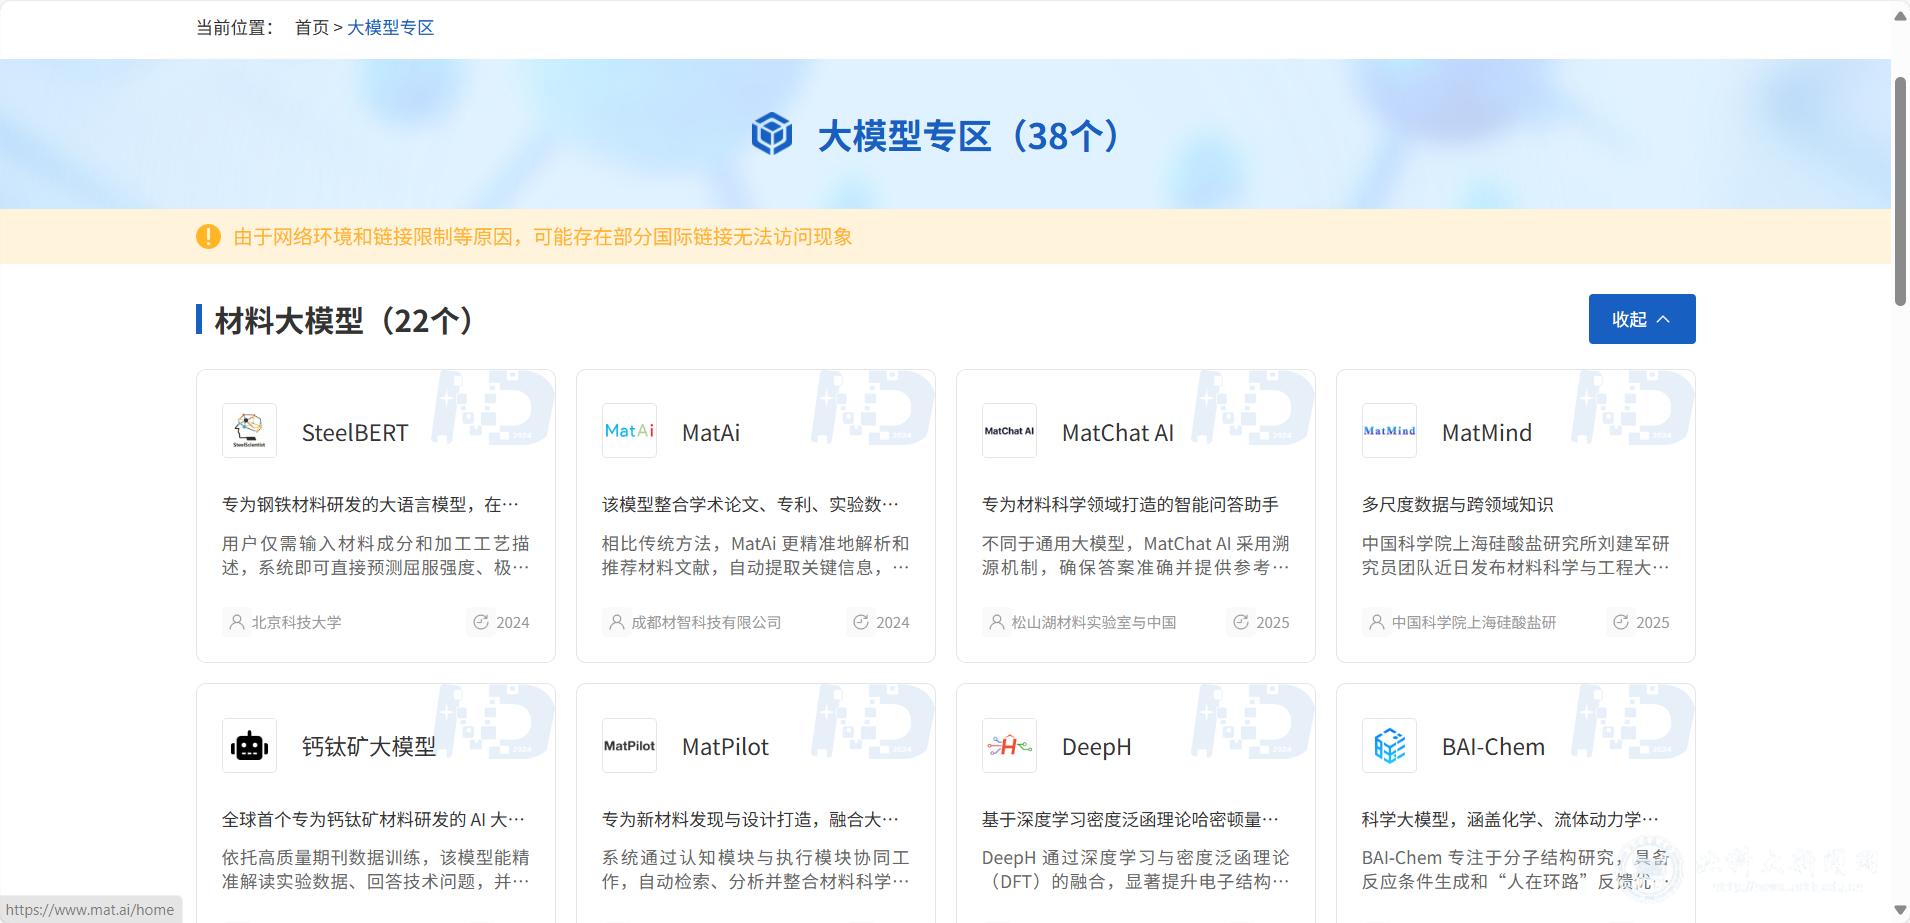
Task: Click SteelBERT description starting 用户仅需输入材料成分
Action: click(x=375, y=556)
